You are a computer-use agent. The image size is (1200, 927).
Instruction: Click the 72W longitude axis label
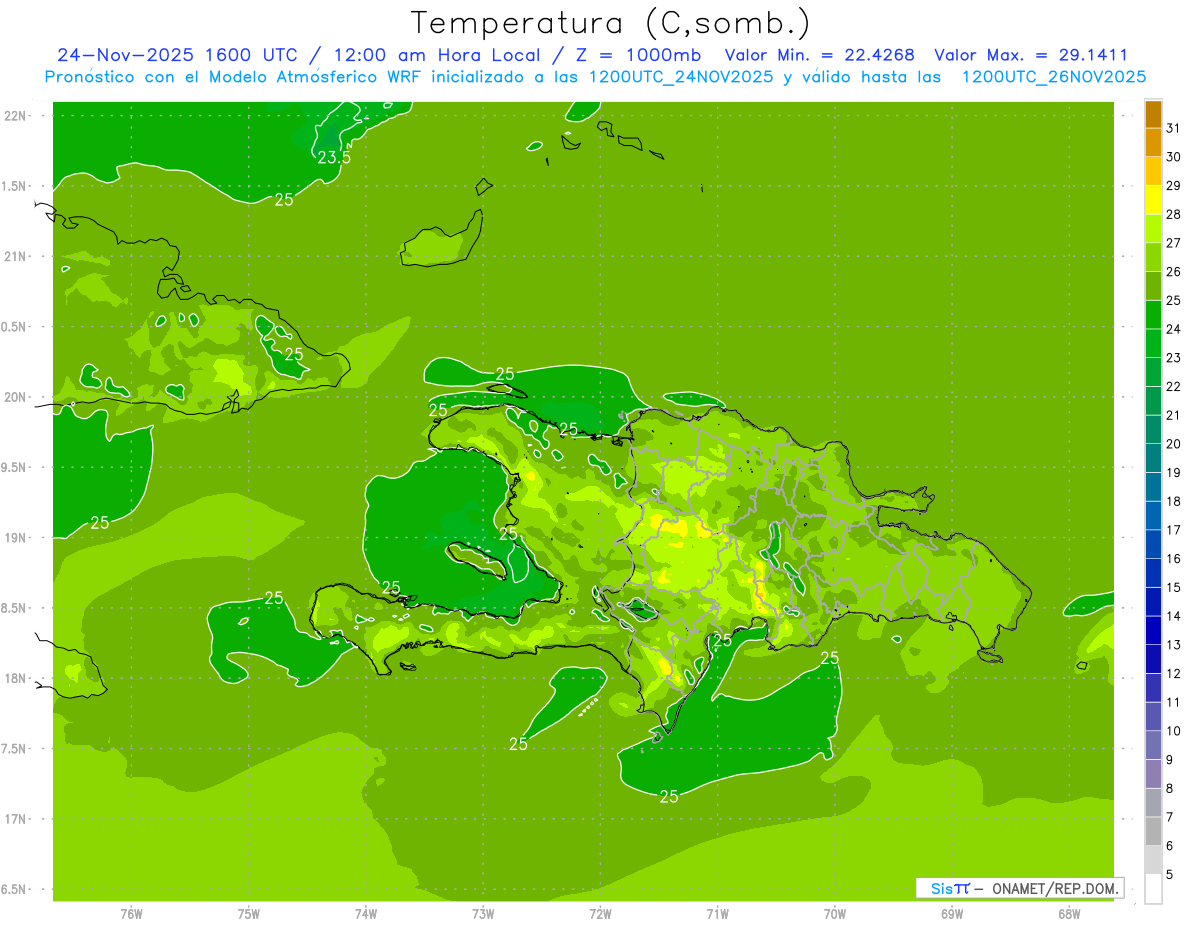[600, 913]
